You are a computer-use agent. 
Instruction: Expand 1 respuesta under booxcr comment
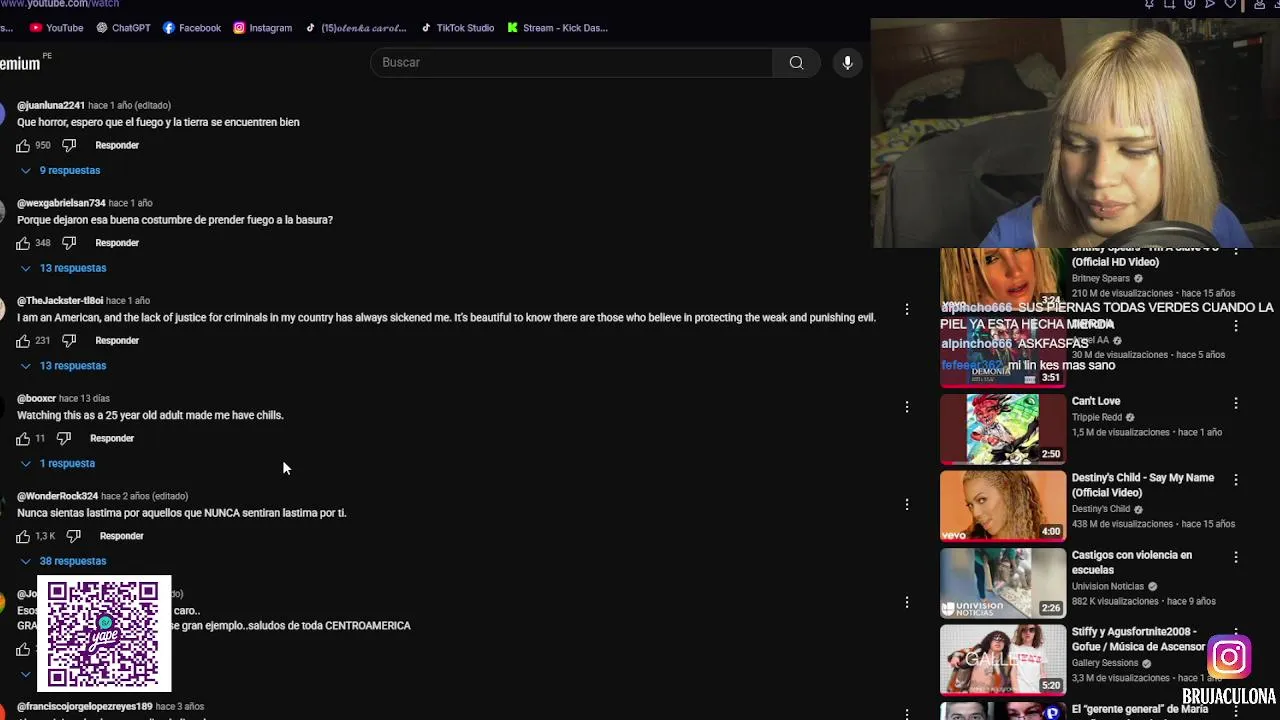coord(58,464)
